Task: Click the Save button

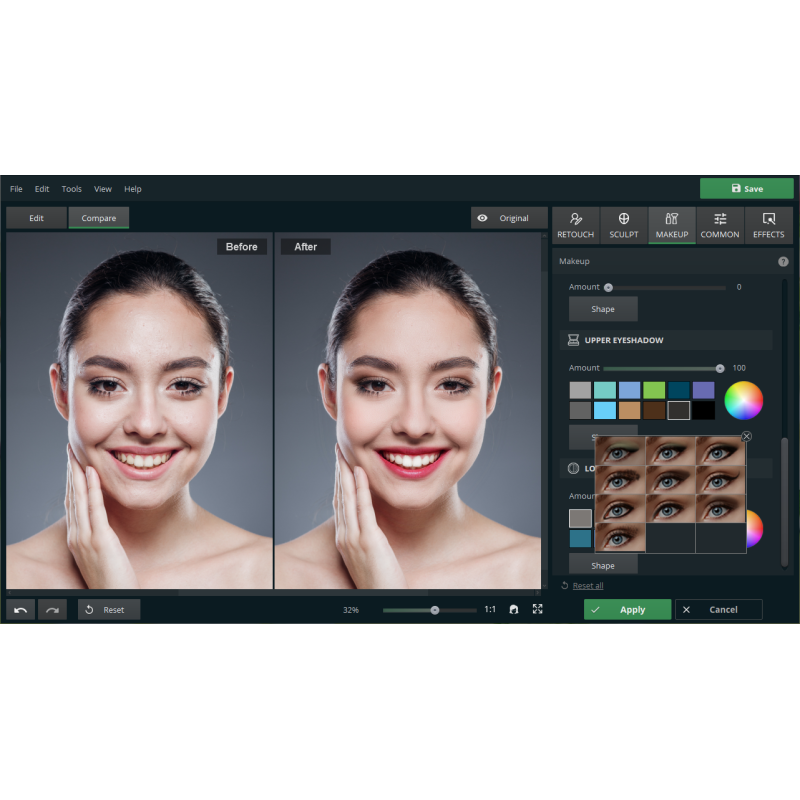Action: [x=746, y=188]
